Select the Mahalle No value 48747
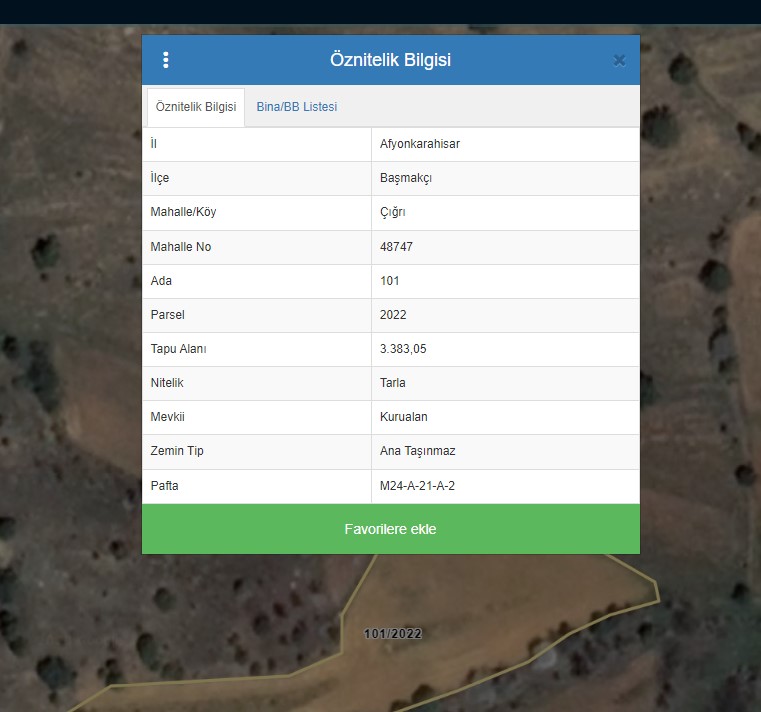Viewport: 761px width, 712px height. [x=397, y=247]
